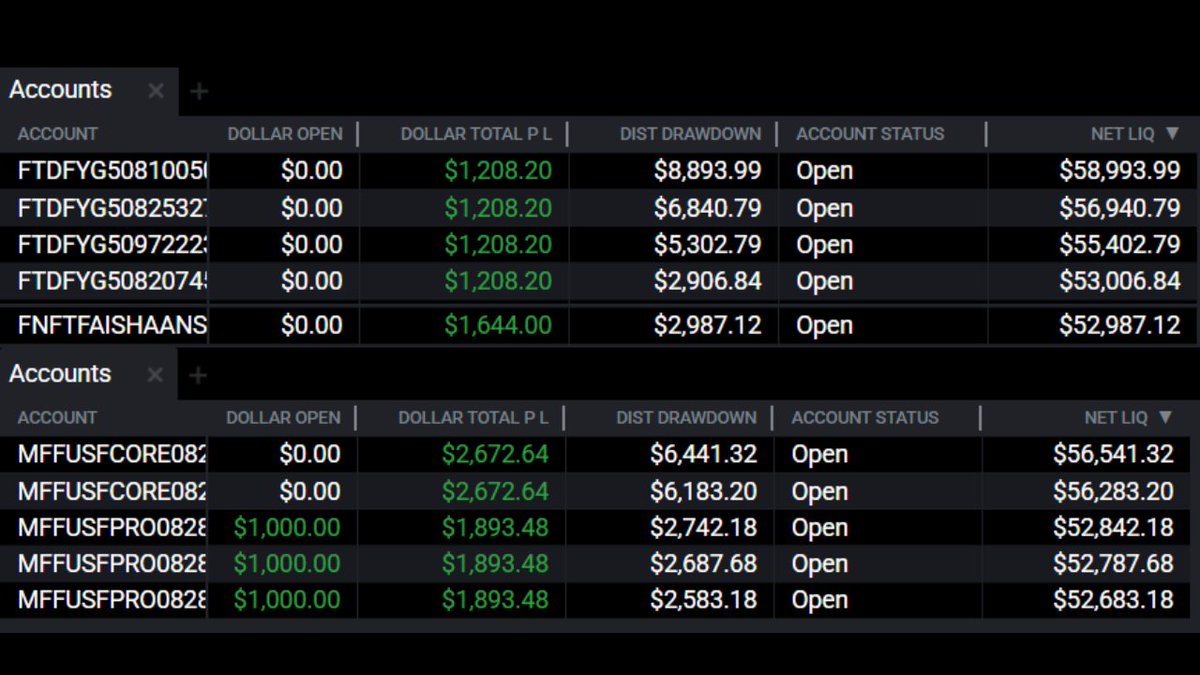Click the $2,987.12 drawdown value
The width and height of the screenshot is (1200, 675).
click(707, 326)
